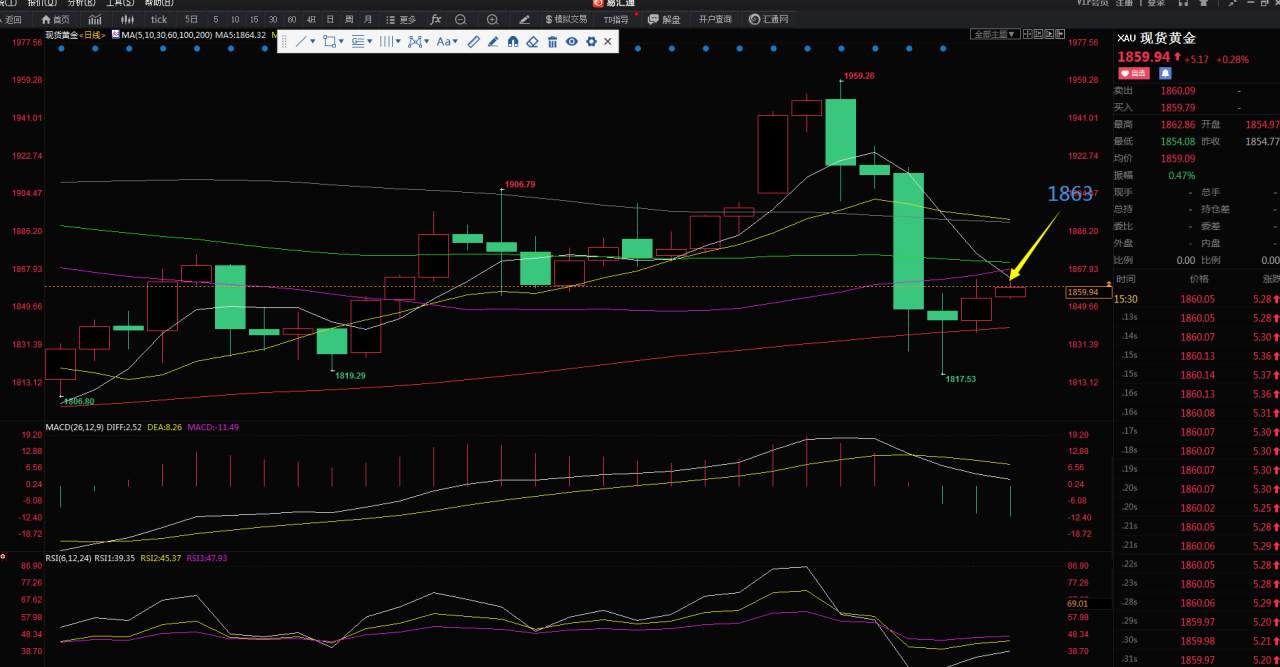Select the 10-minute period
Viewport: 1280px width, 667px height.
point(234,19)
